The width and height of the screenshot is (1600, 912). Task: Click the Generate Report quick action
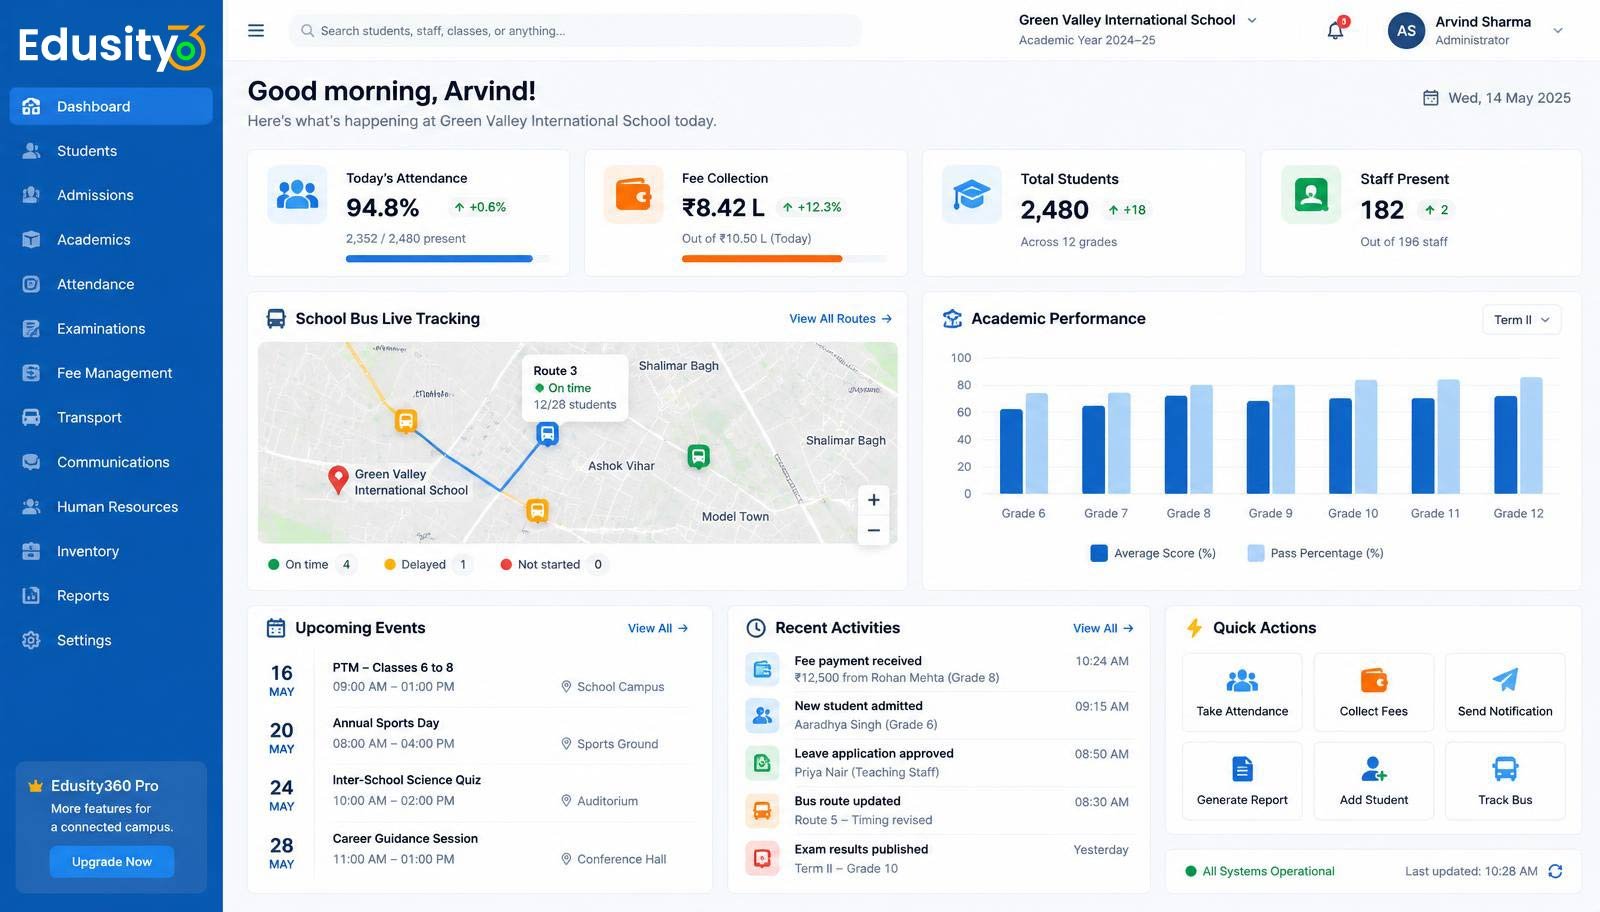pos(1242,781)
